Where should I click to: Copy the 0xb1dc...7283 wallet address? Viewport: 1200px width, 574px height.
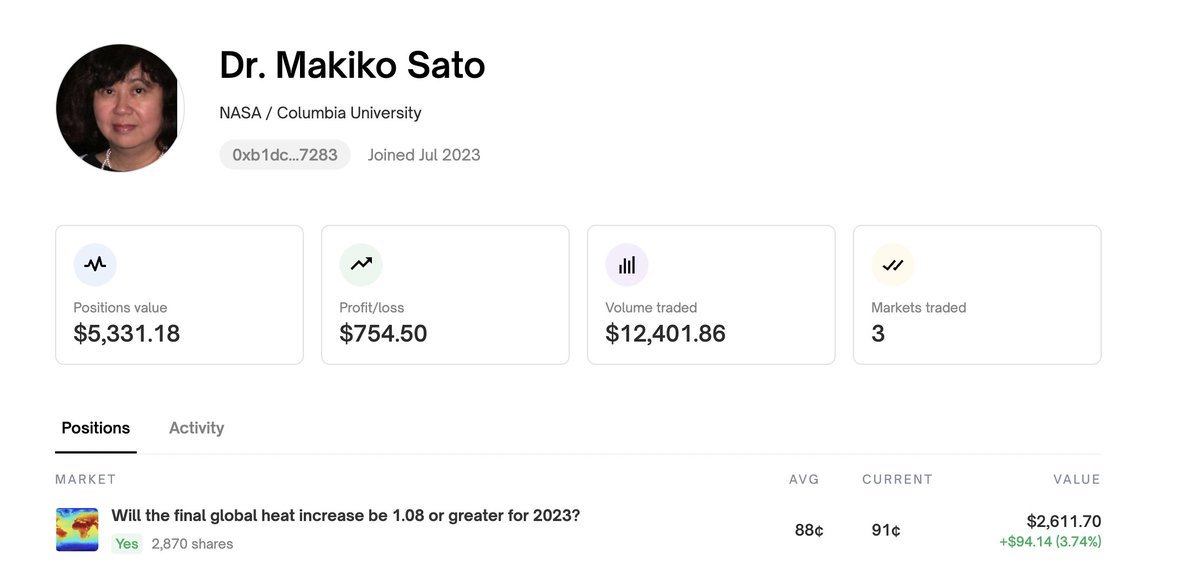click(x=285, y=155)
